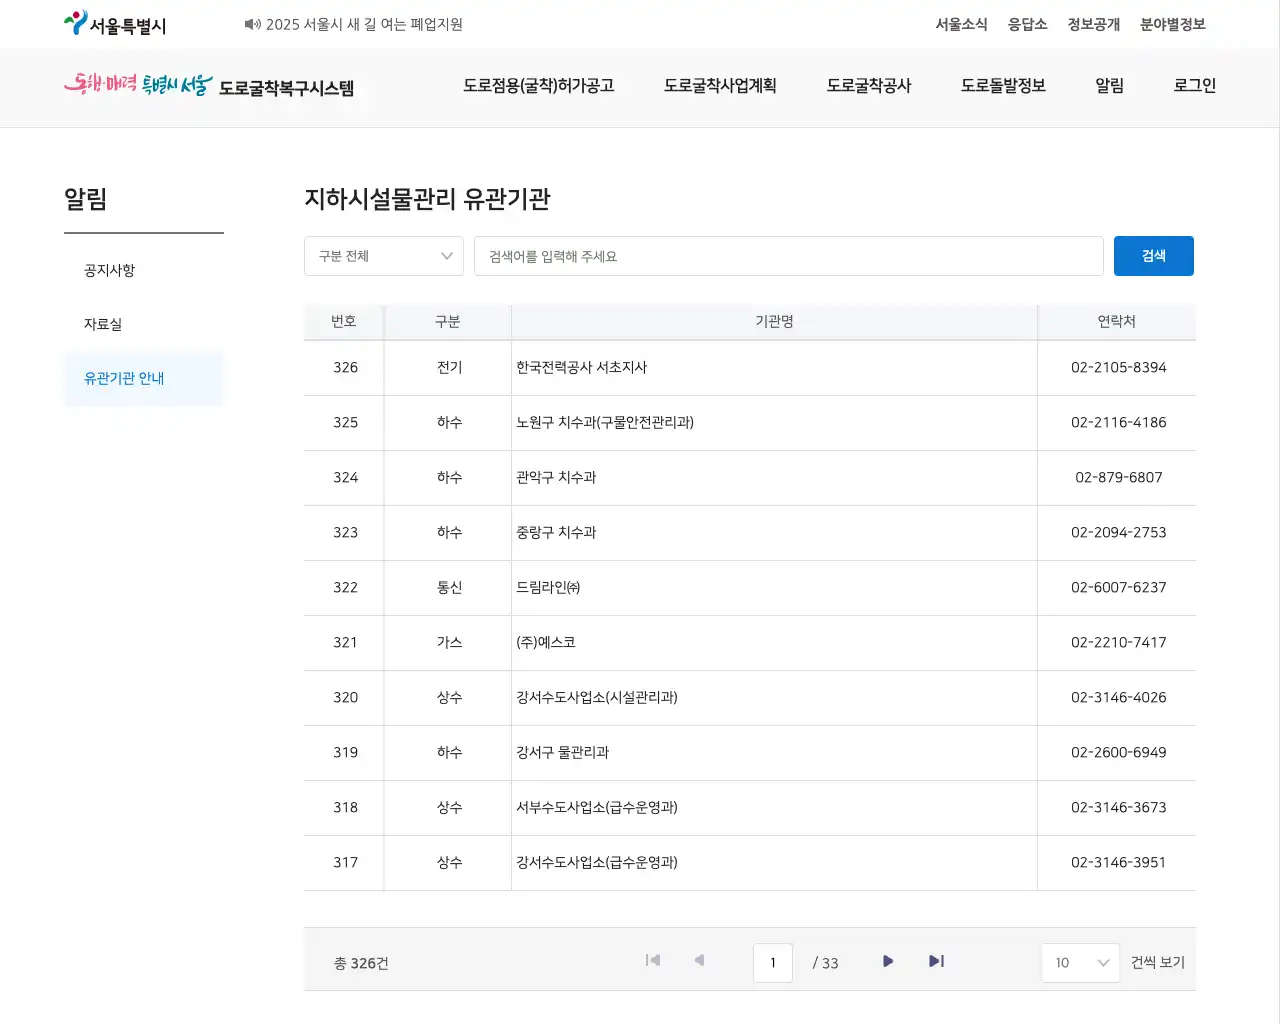Expand the 10 items per page dropdown
This screenshot has height=1024, width=1280.
(1080, 963)
